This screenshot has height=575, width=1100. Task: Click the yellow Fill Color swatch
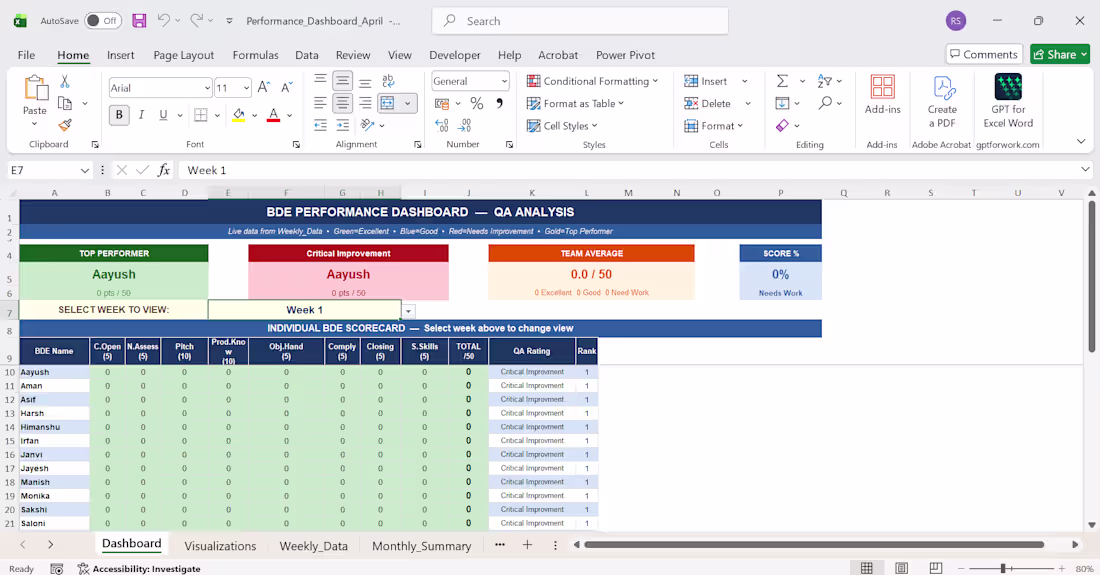pyautogui.click(x=239, y=115)
